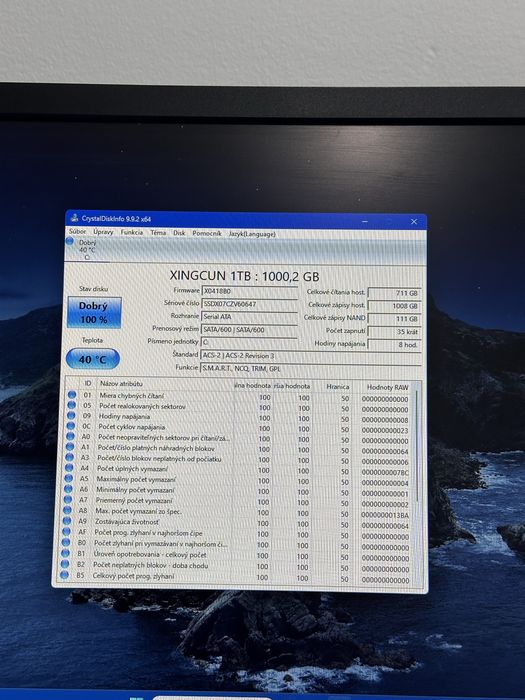This screenshot has width=525, height=700.
Task: Click status icon of attribute A8 row
Action: coord(67,510)
